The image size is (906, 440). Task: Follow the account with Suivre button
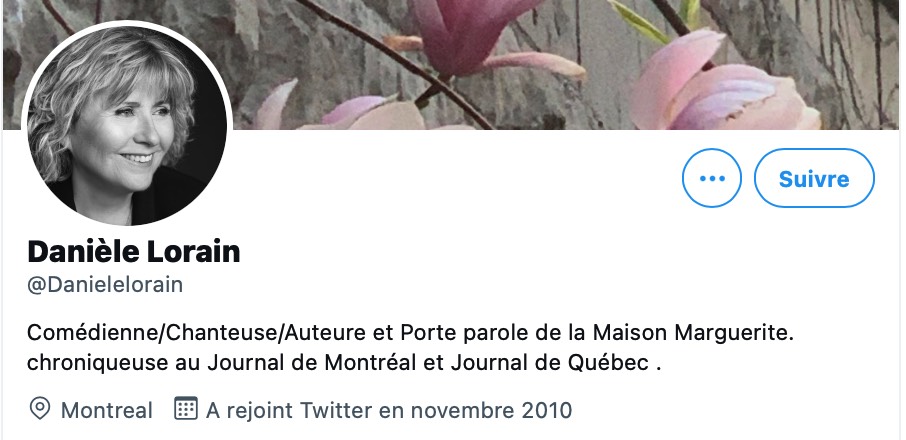[814, 178]
